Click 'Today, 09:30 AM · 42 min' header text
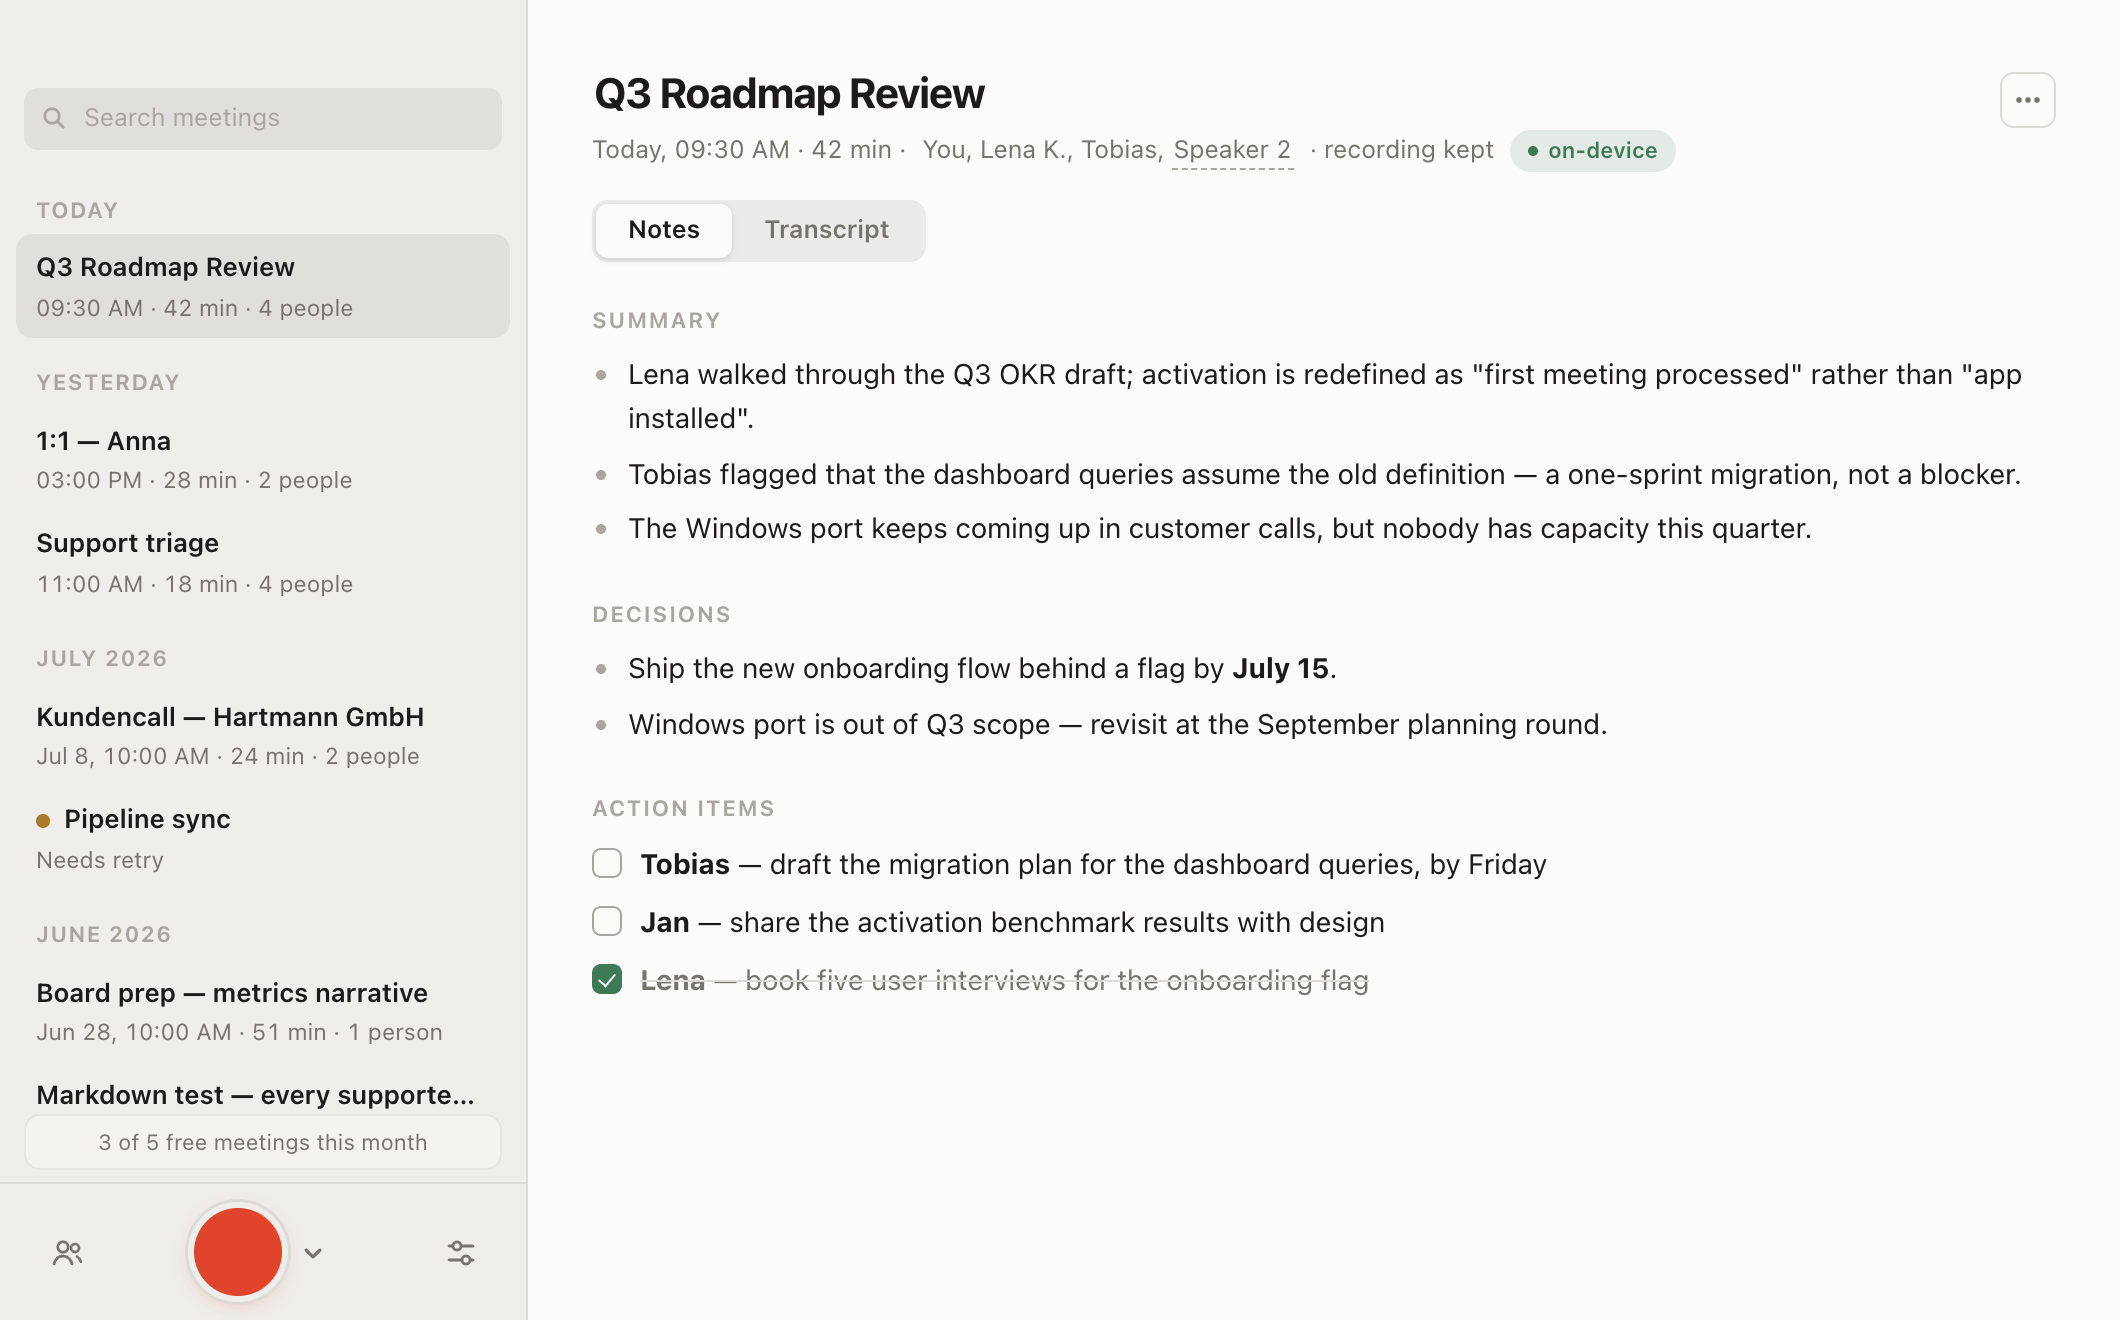The width and height of the screenshot is (2120, 1320). coord(741,150)
